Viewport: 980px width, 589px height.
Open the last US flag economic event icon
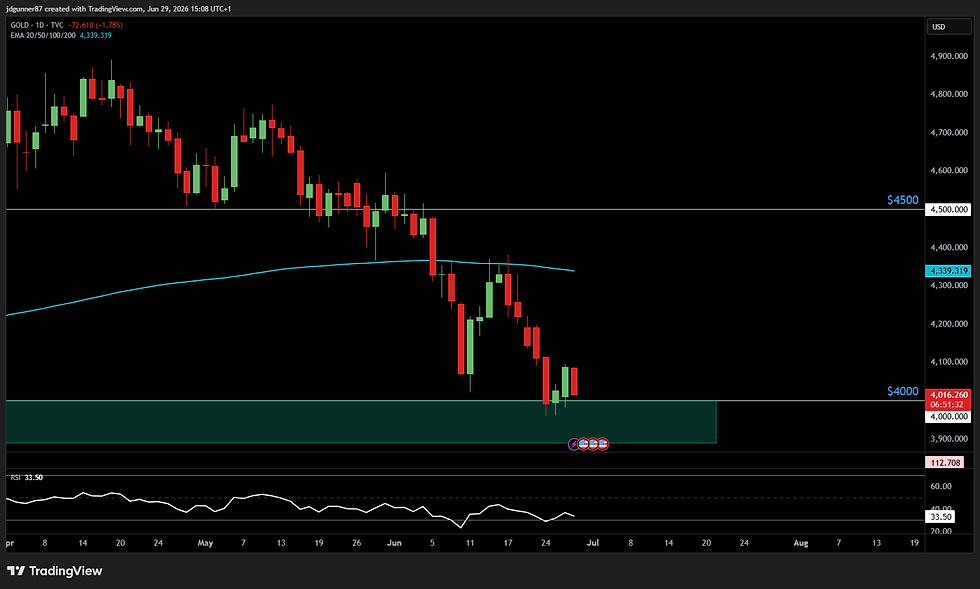(602, 444)
